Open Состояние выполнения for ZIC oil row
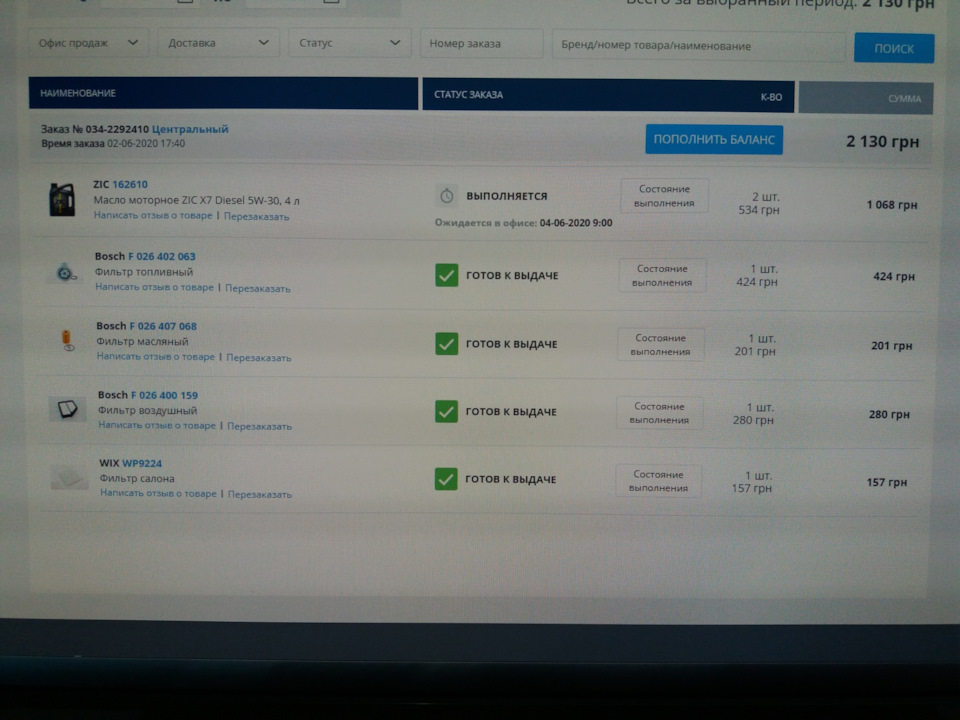Viewport: 960px width, 720px height. click(664, 196)
